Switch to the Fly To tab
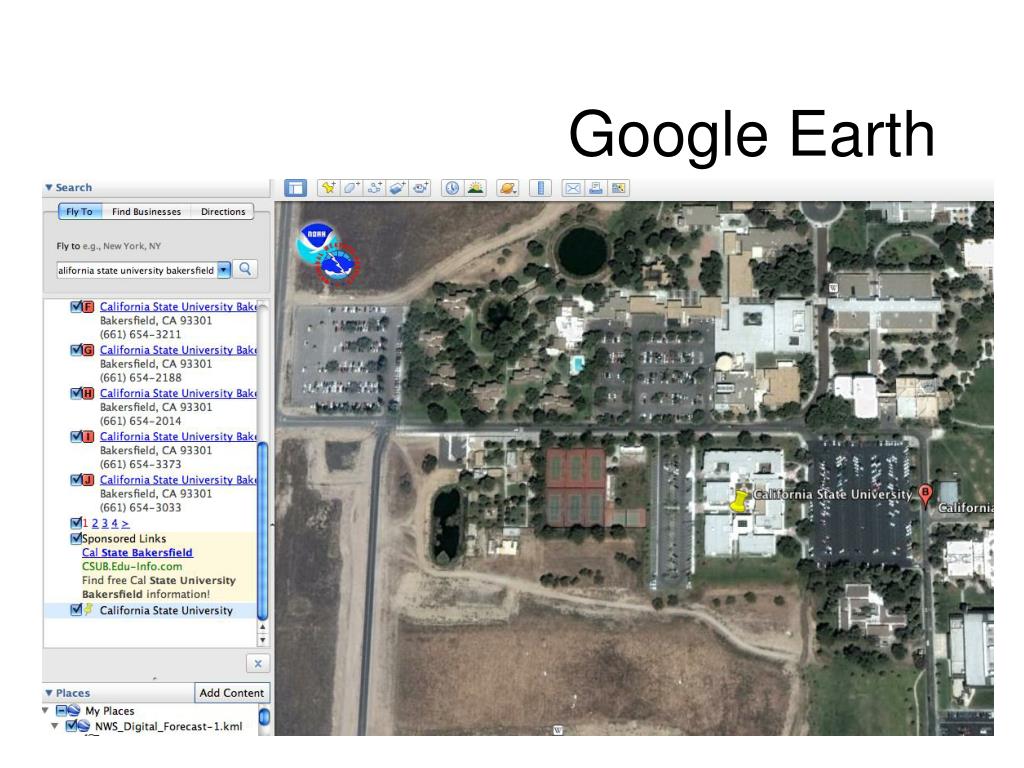 point(80,212)
